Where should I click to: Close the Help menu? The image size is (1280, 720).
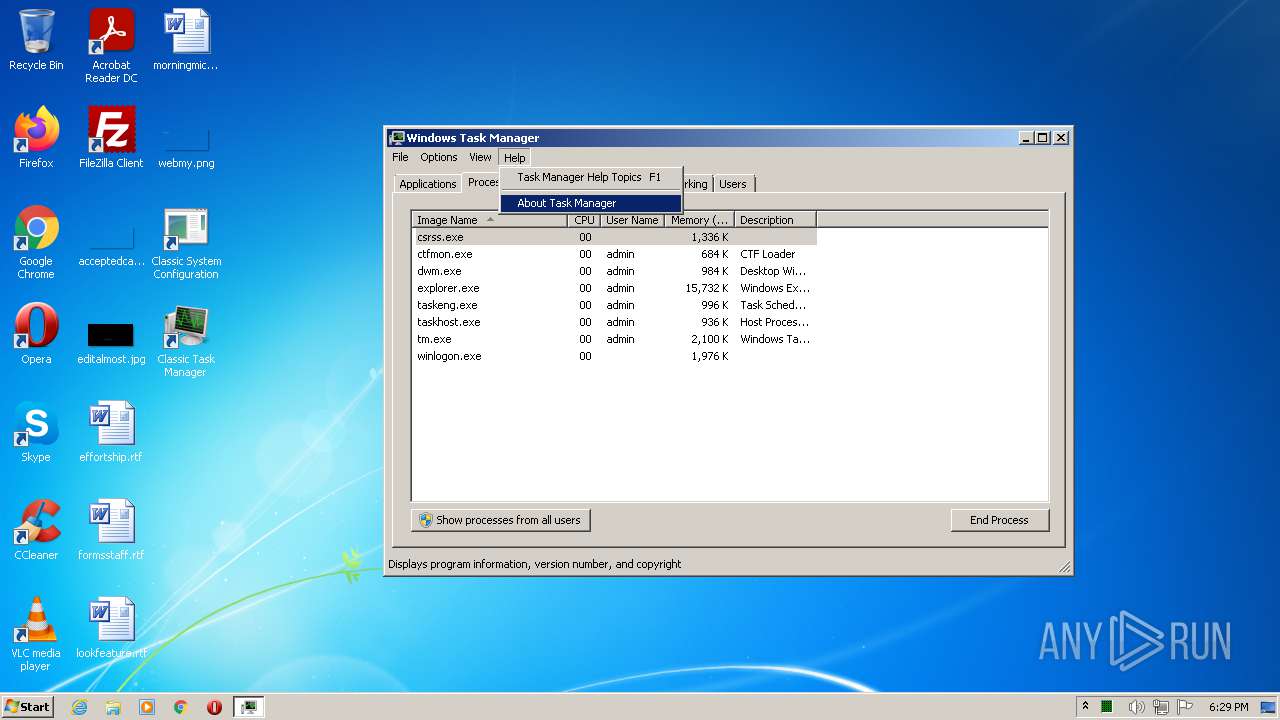[515, 158]
